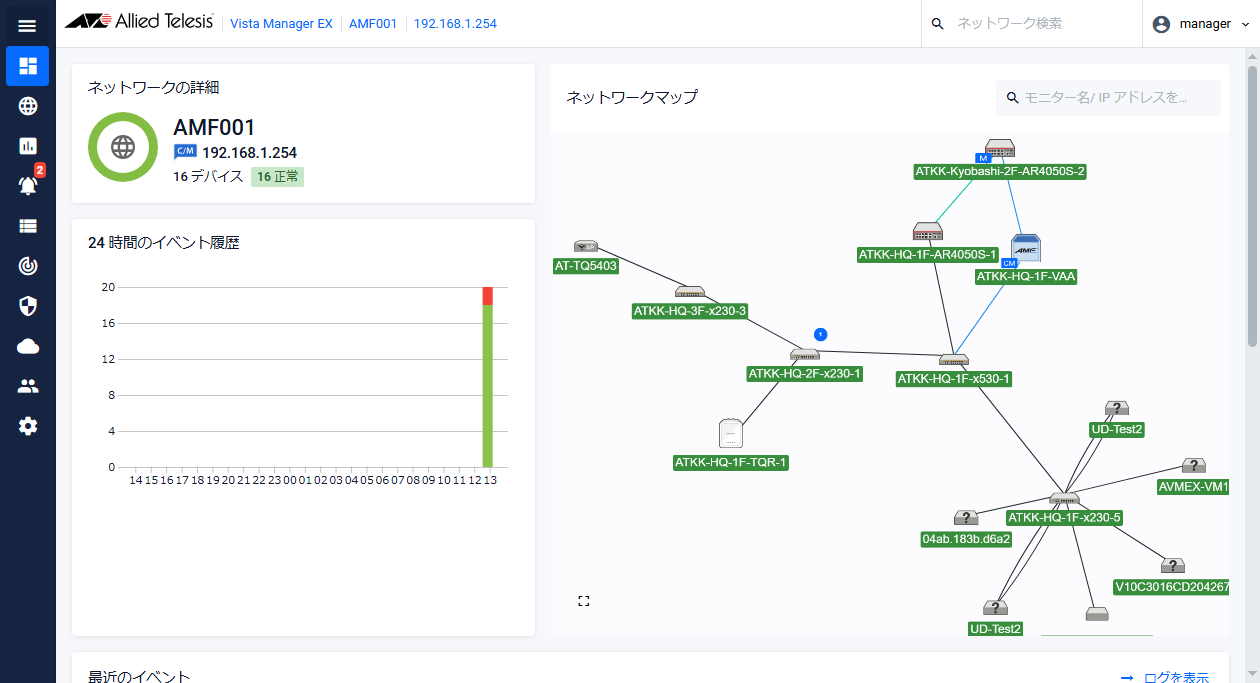The image size is (1260, 683).
Task: Select the AT-TQ5403 access point icon
Action: pos(586,246)
